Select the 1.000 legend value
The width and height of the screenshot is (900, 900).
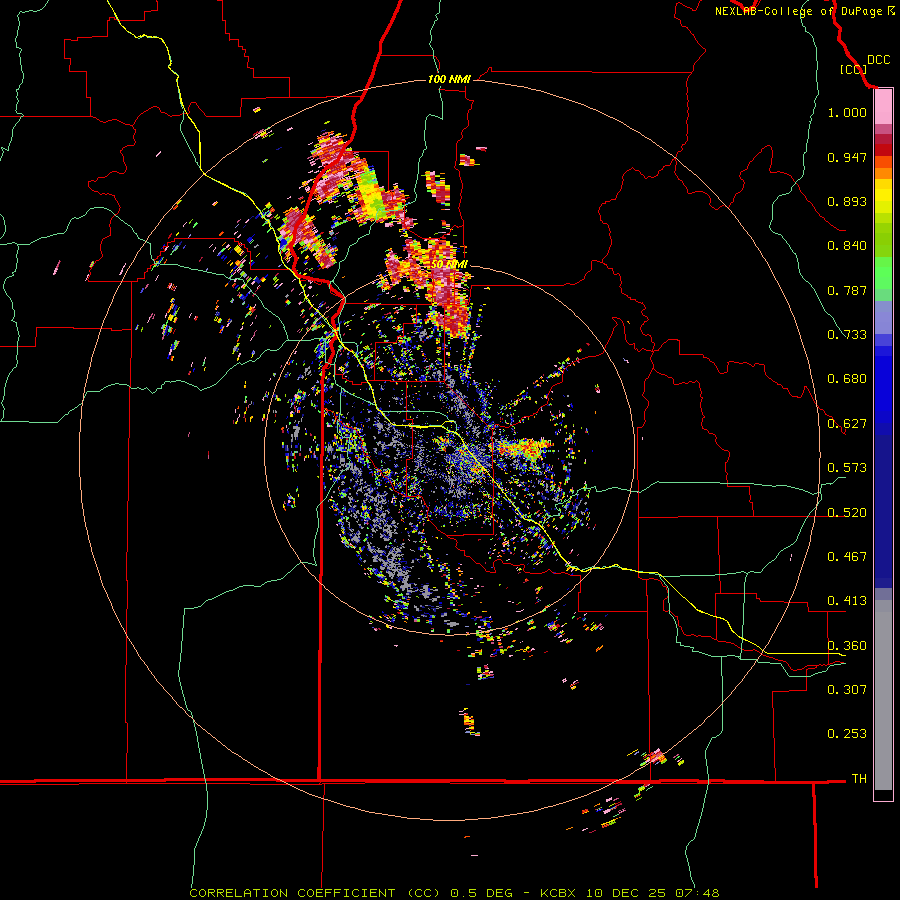click(847, 112)
